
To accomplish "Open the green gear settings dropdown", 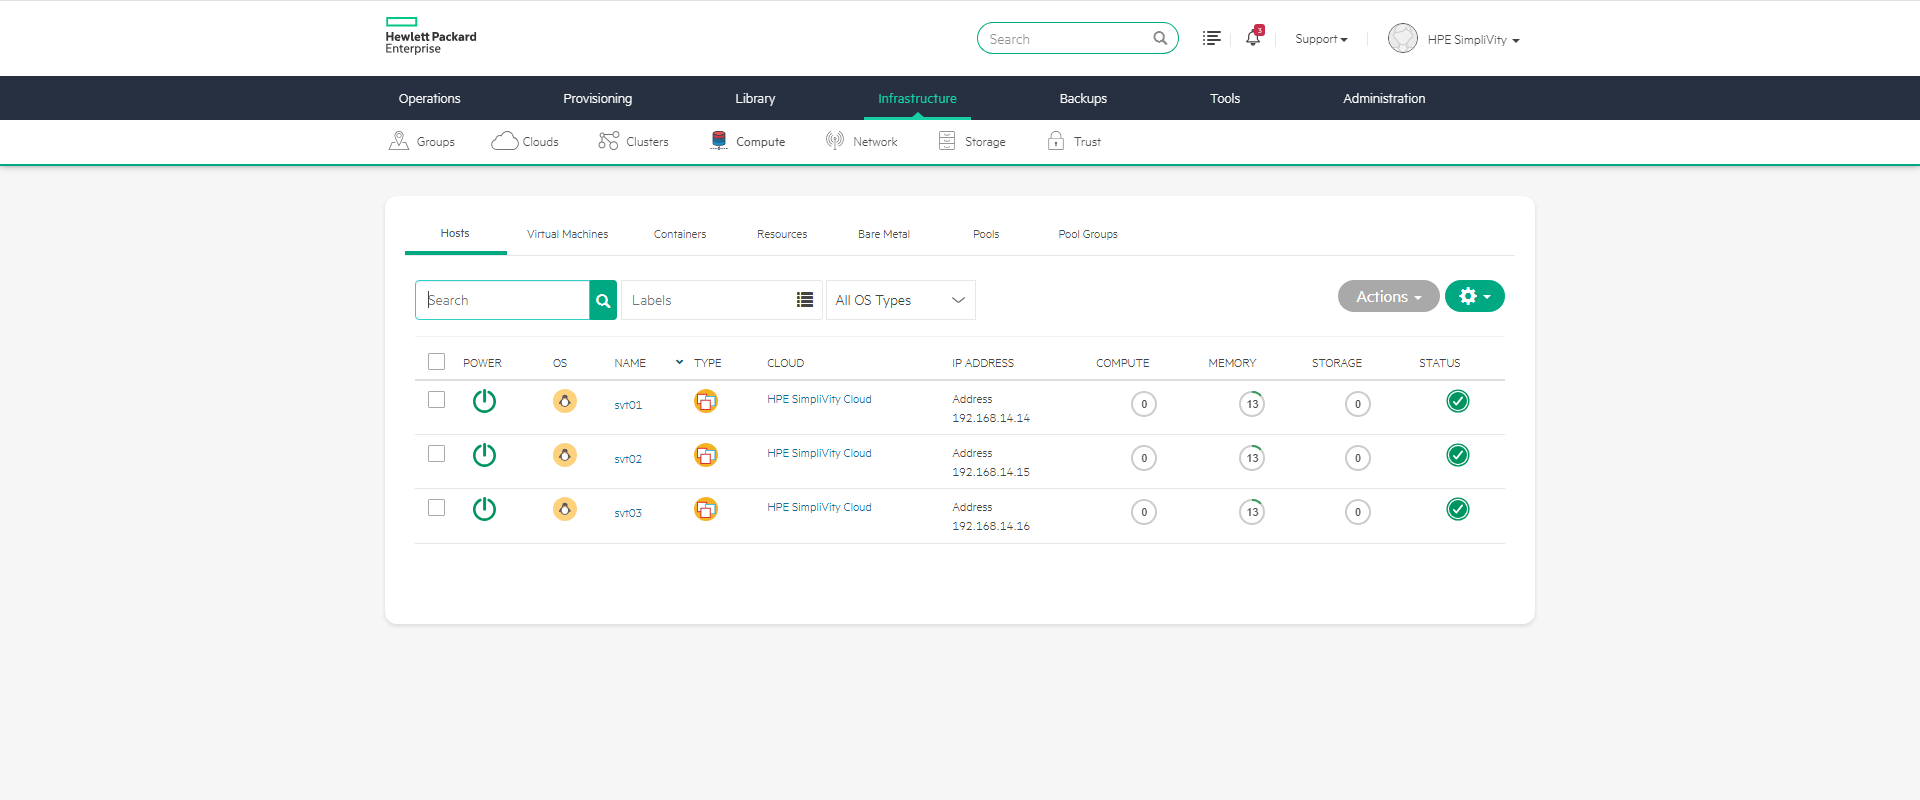I will pos(1474,296).
